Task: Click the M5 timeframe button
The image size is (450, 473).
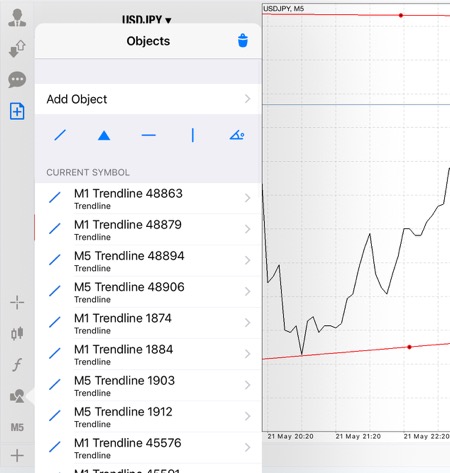Action: click(x=17, y=427)
